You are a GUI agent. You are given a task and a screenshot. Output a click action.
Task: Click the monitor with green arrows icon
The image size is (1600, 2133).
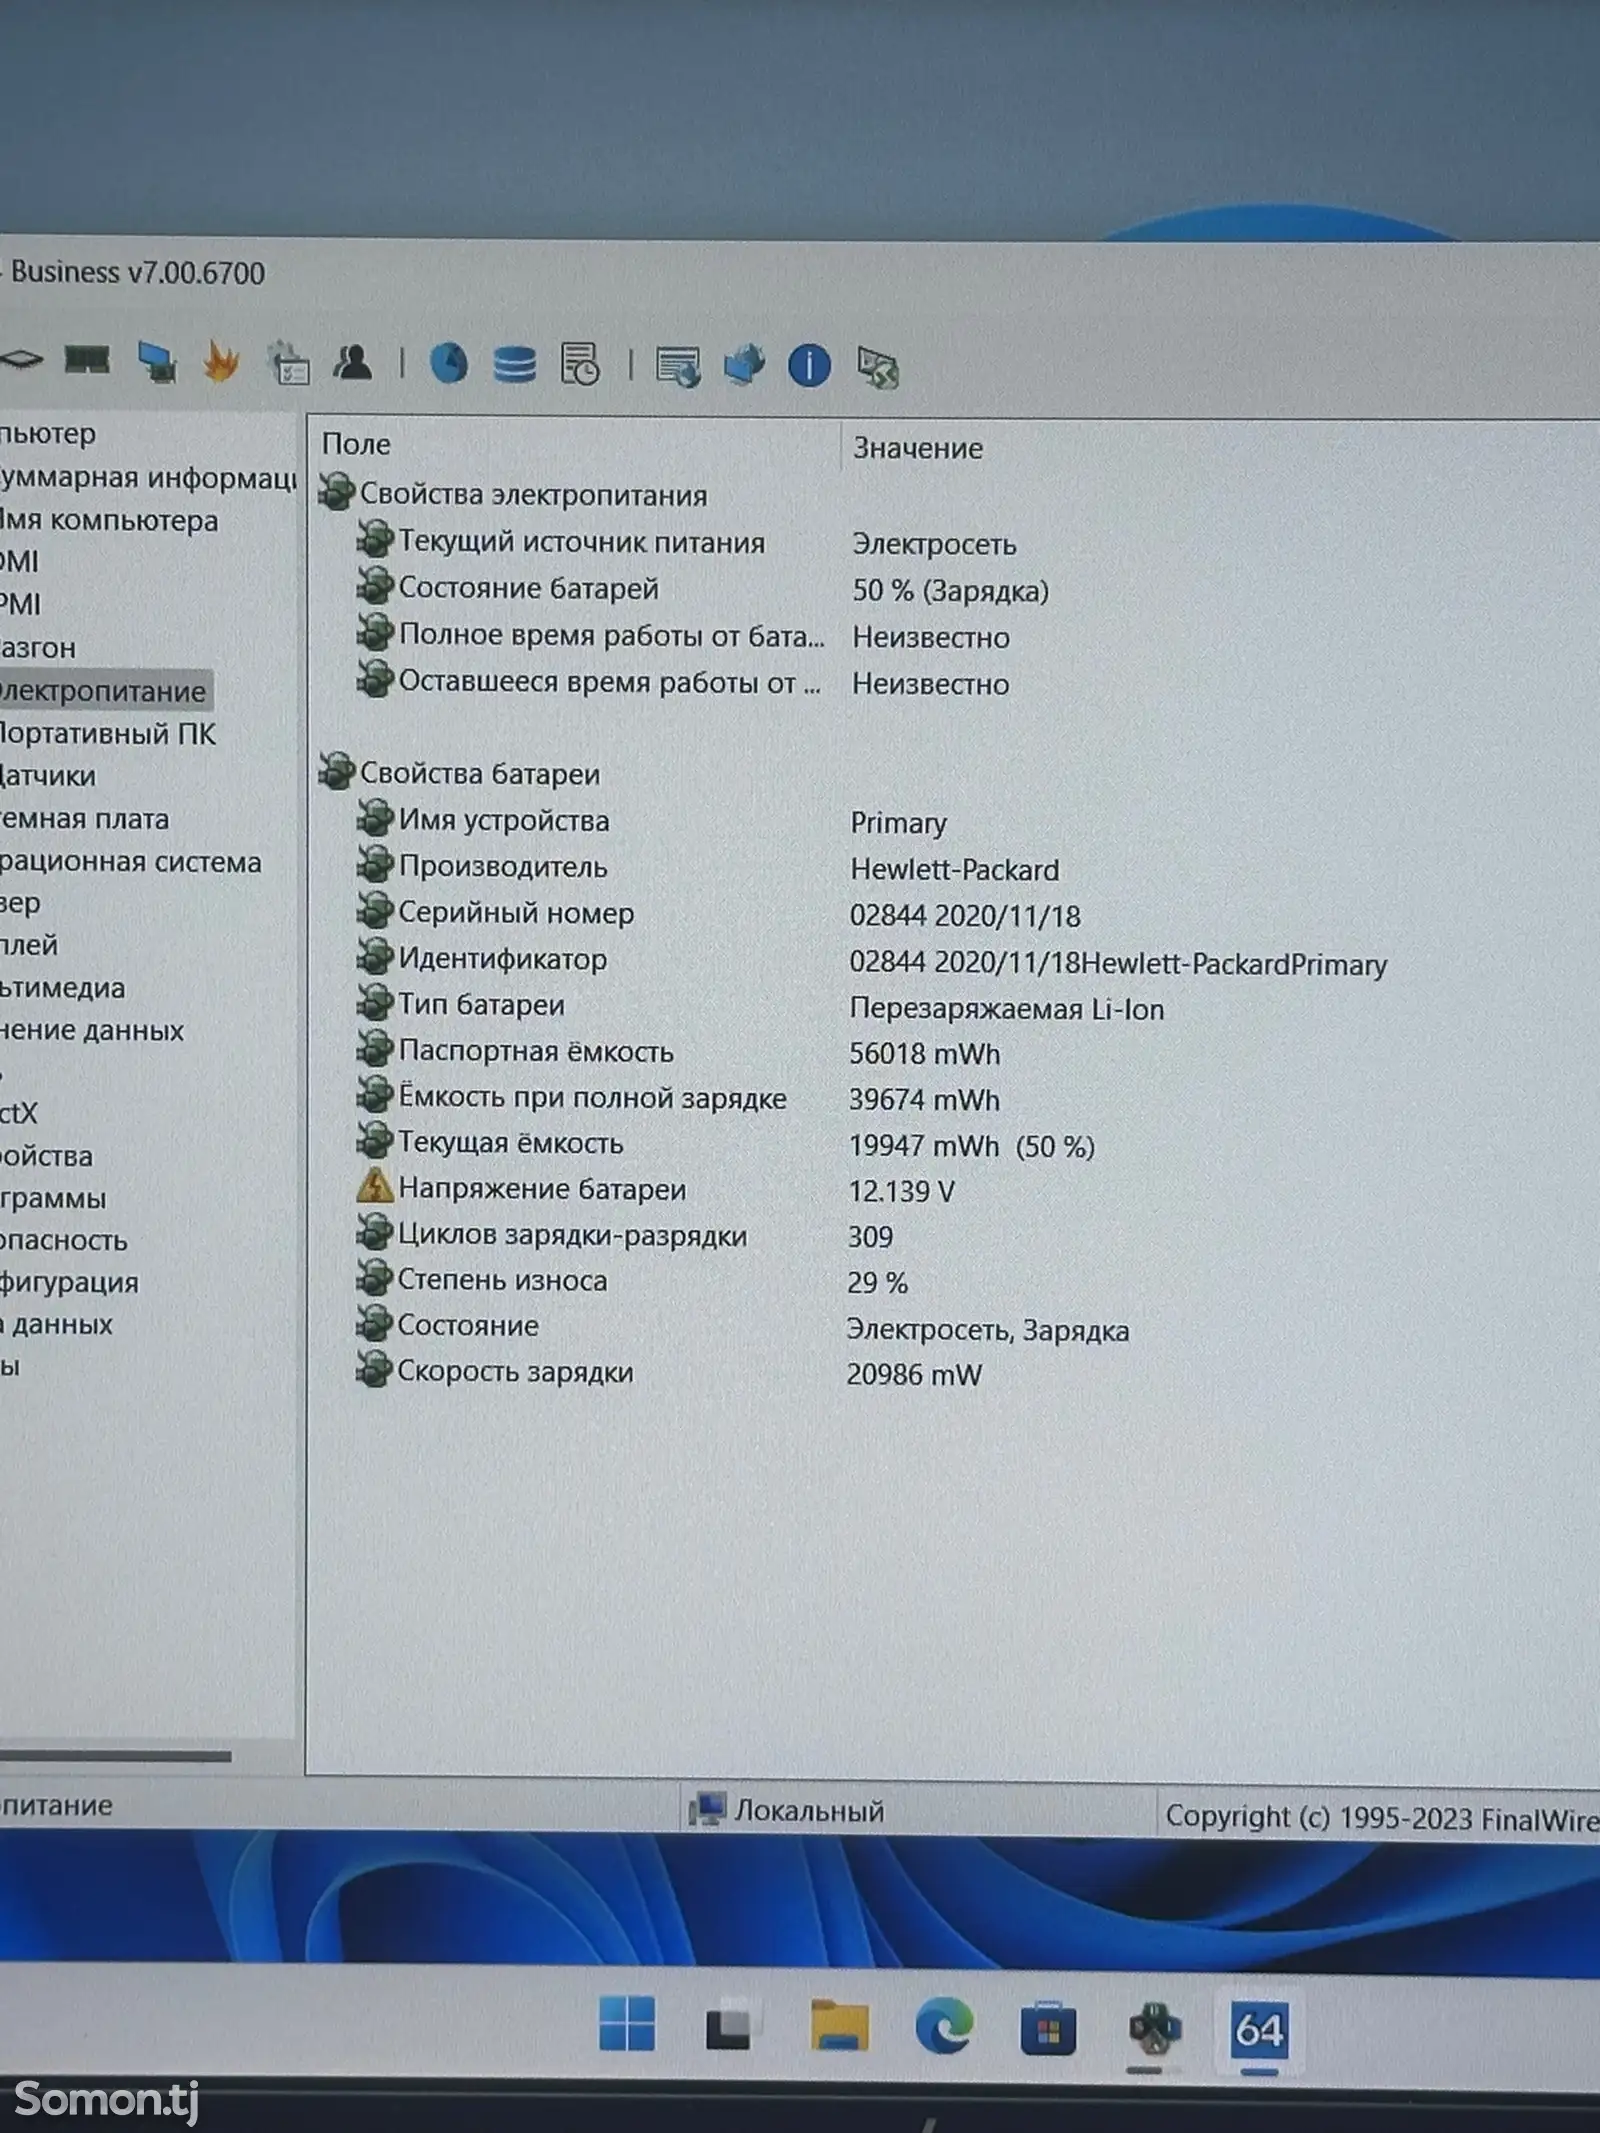tap(877, 367)
